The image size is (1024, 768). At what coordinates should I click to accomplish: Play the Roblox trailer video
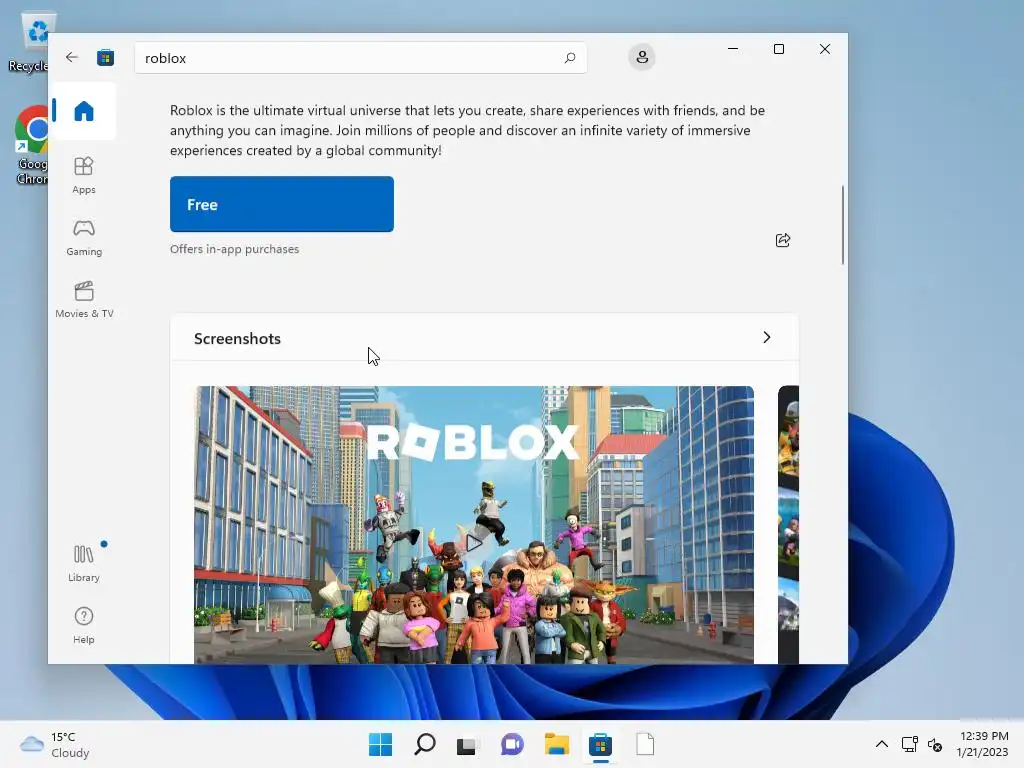pos(473,542)
